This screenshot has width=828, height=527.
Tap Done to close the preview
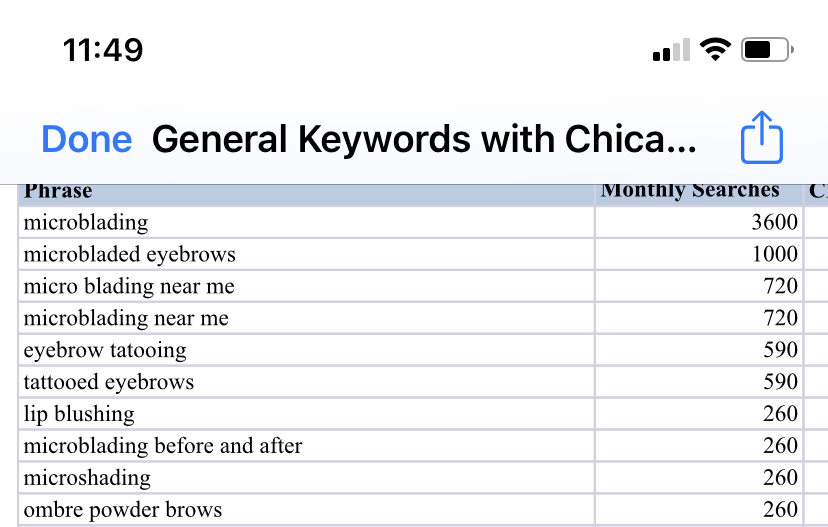point(87,139)
